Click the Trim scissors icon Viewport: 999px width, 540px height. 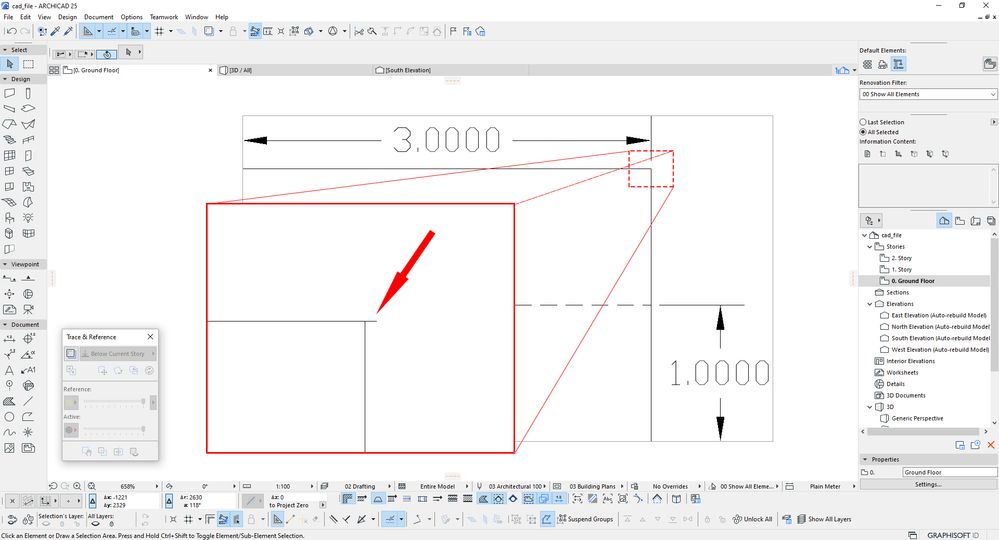359,31
